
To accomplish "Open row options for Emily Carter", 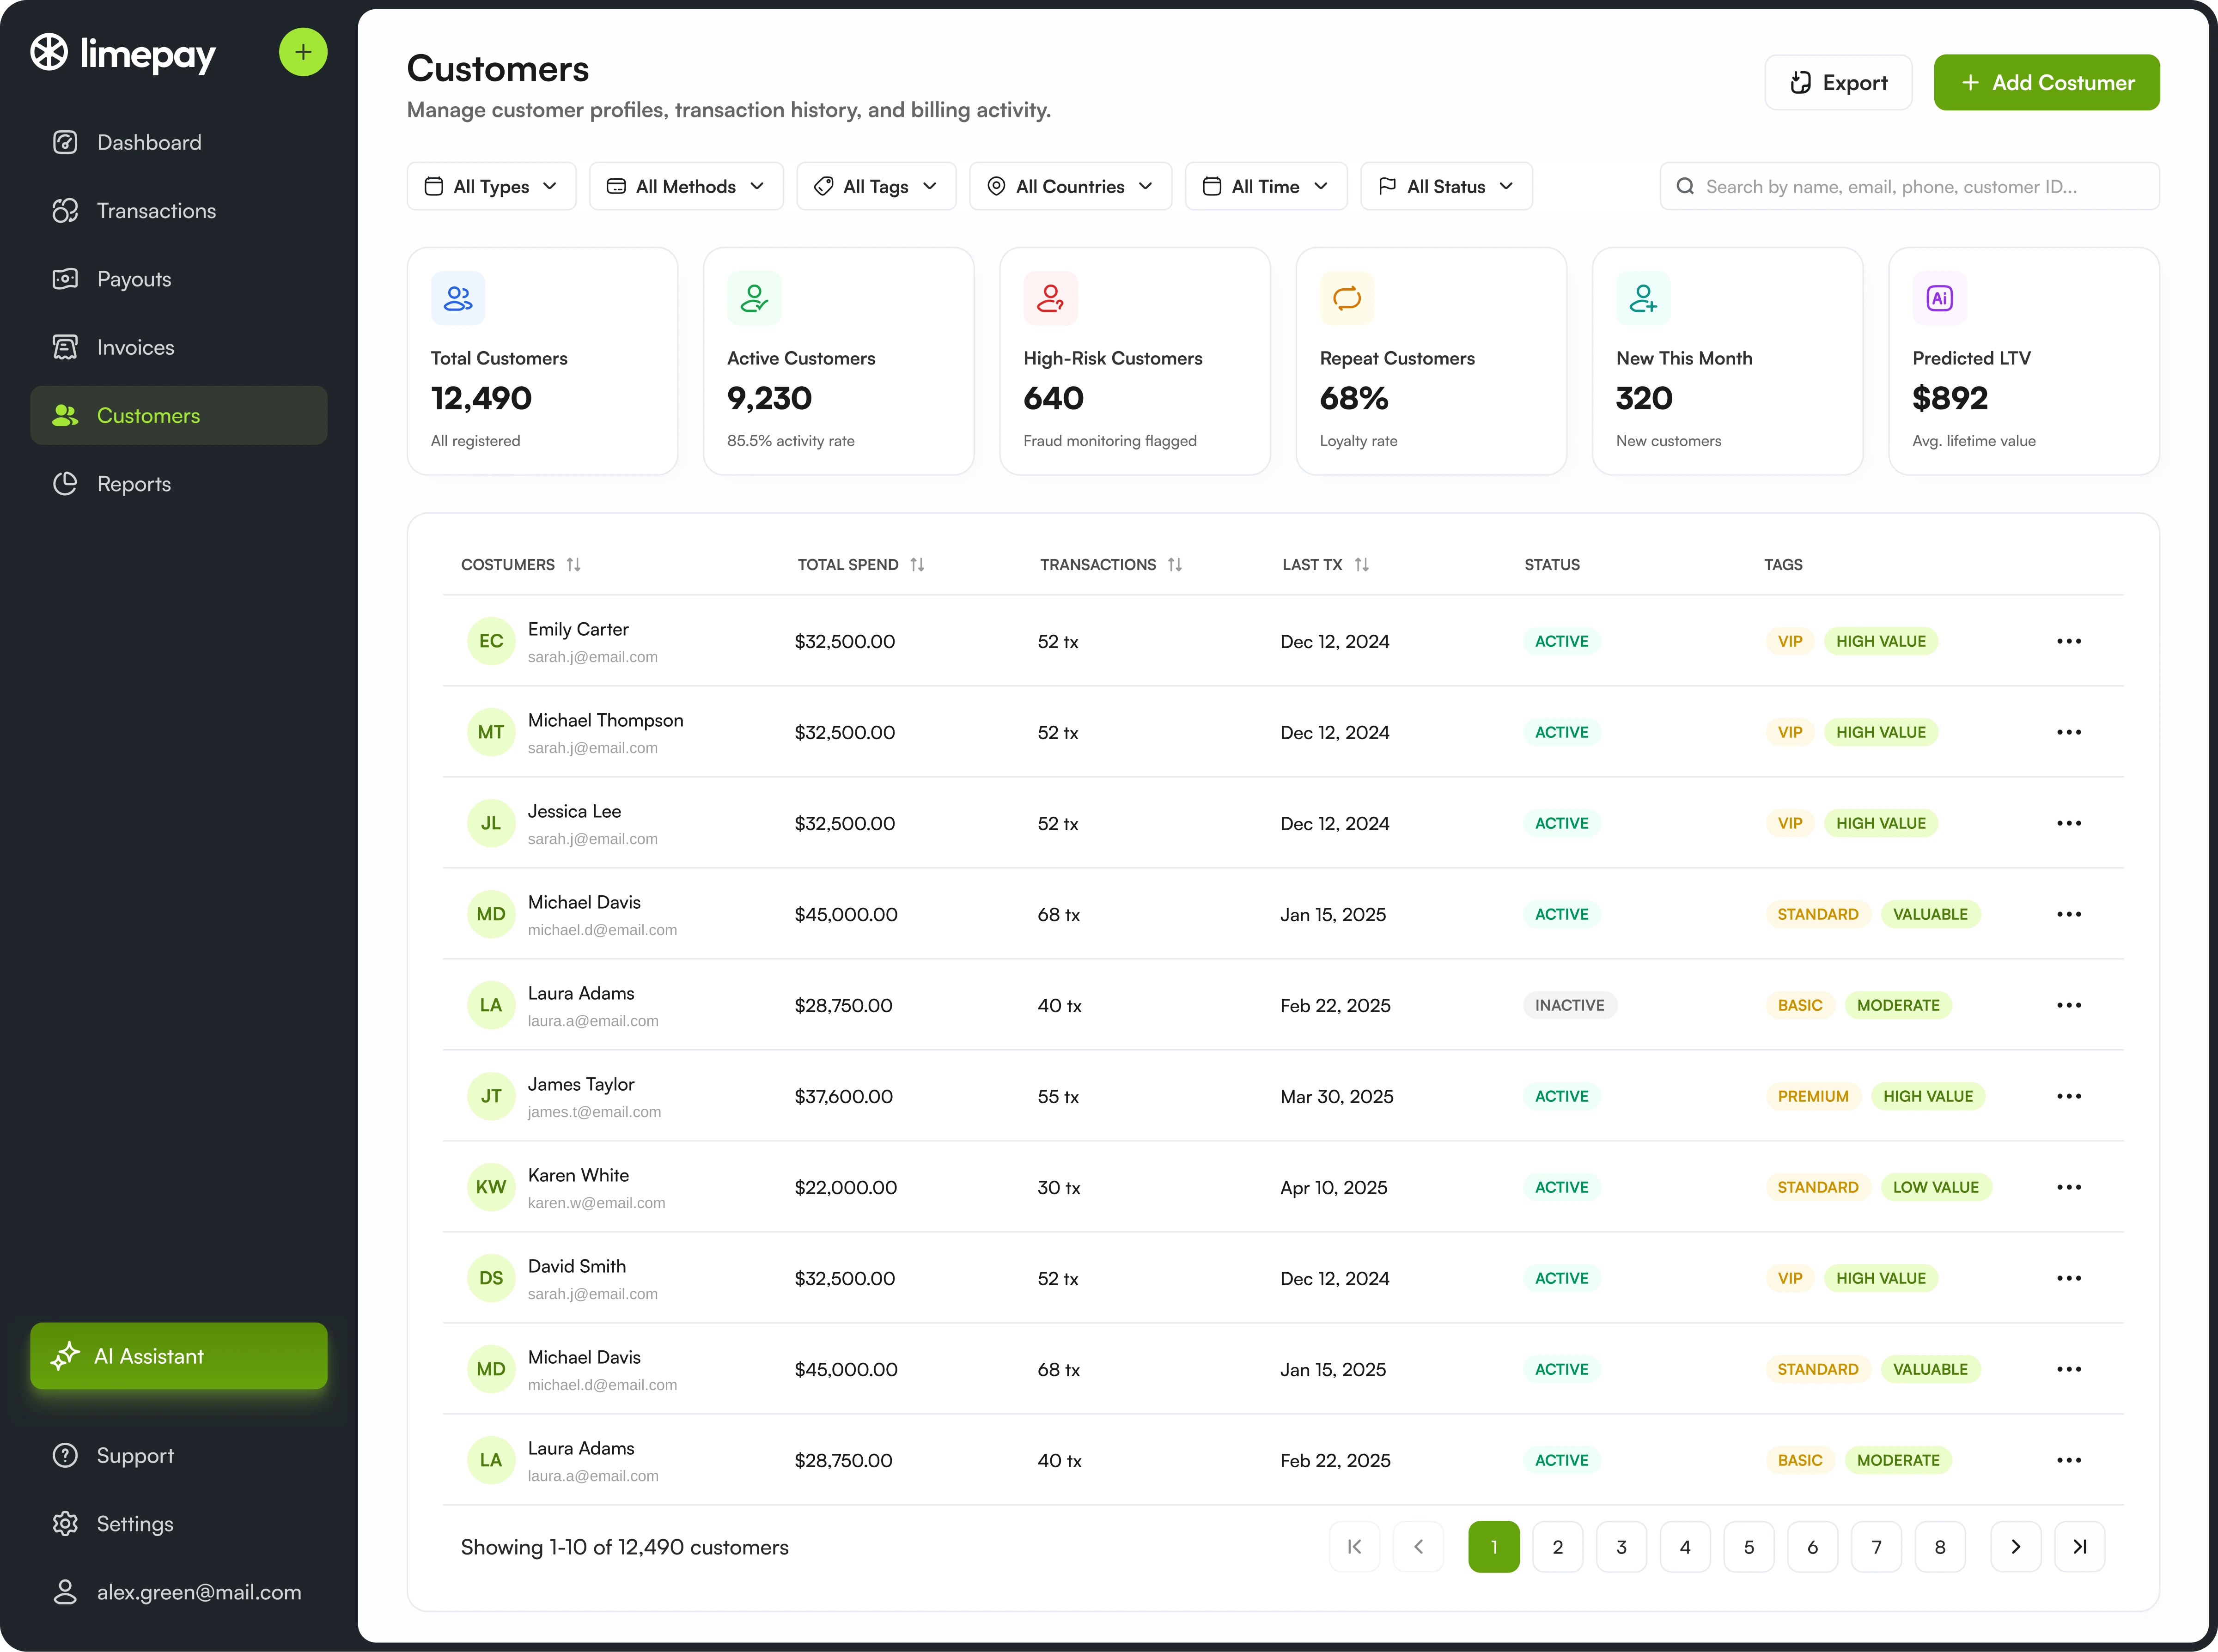I will click(x=2069, y=641).
